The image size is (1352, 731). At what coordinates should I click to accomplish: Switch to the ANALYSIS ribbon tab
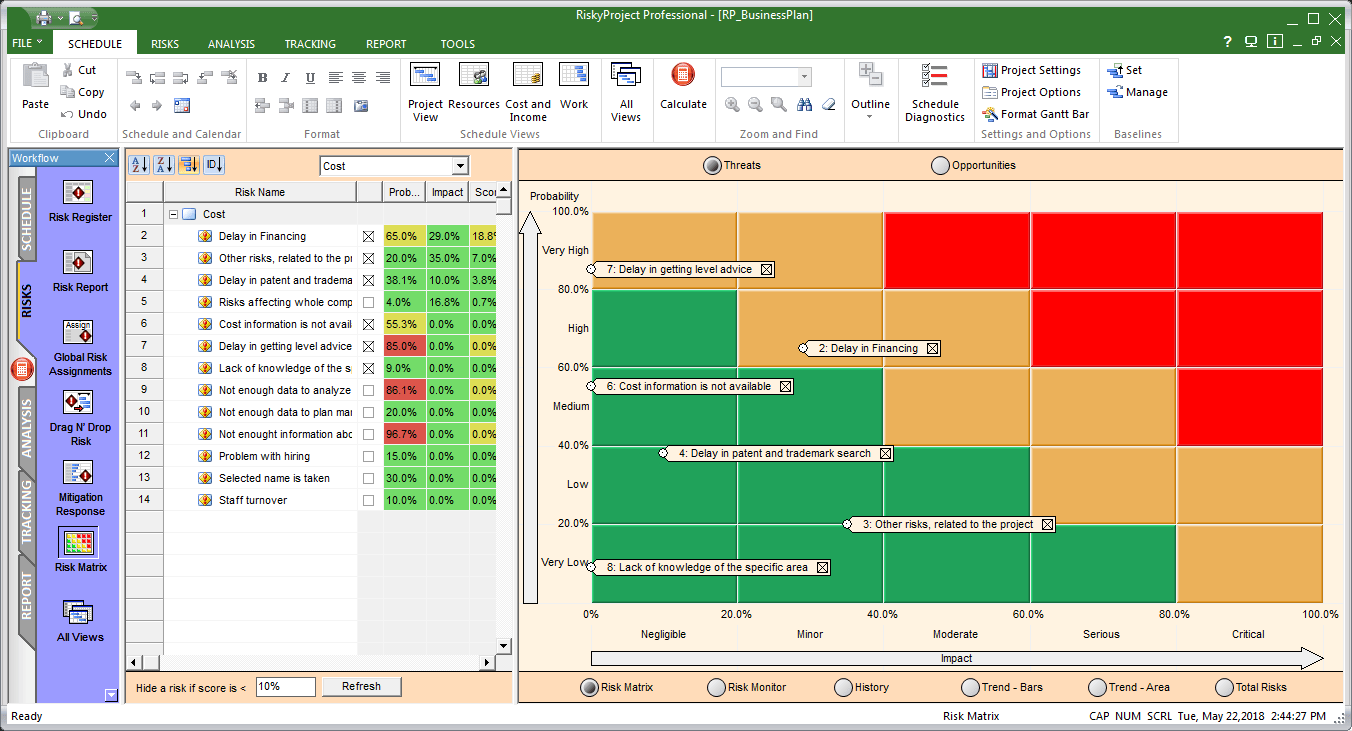231,44
